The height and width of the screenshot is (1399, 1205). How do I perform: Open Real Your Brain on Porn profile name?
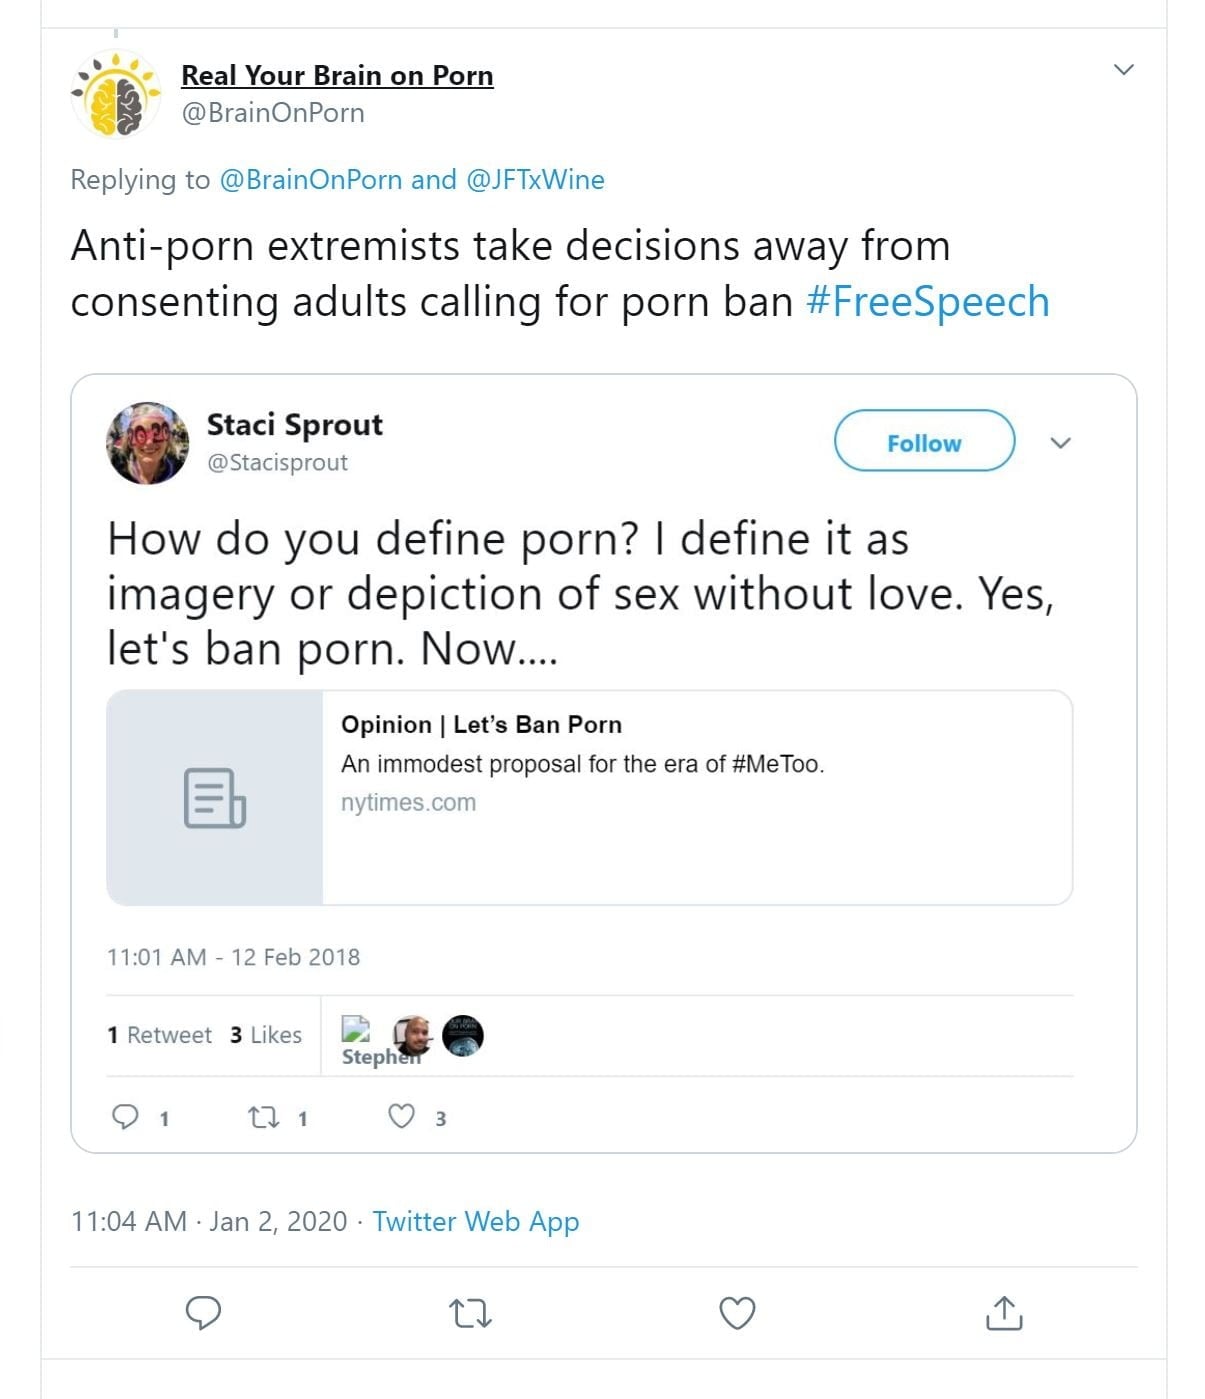point(337,76)
